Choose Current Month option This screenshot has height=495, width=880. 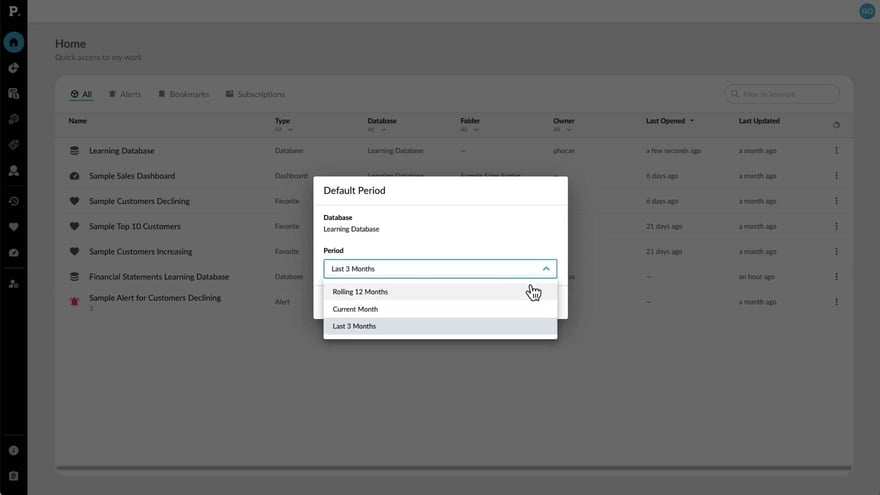click(440, 309)
